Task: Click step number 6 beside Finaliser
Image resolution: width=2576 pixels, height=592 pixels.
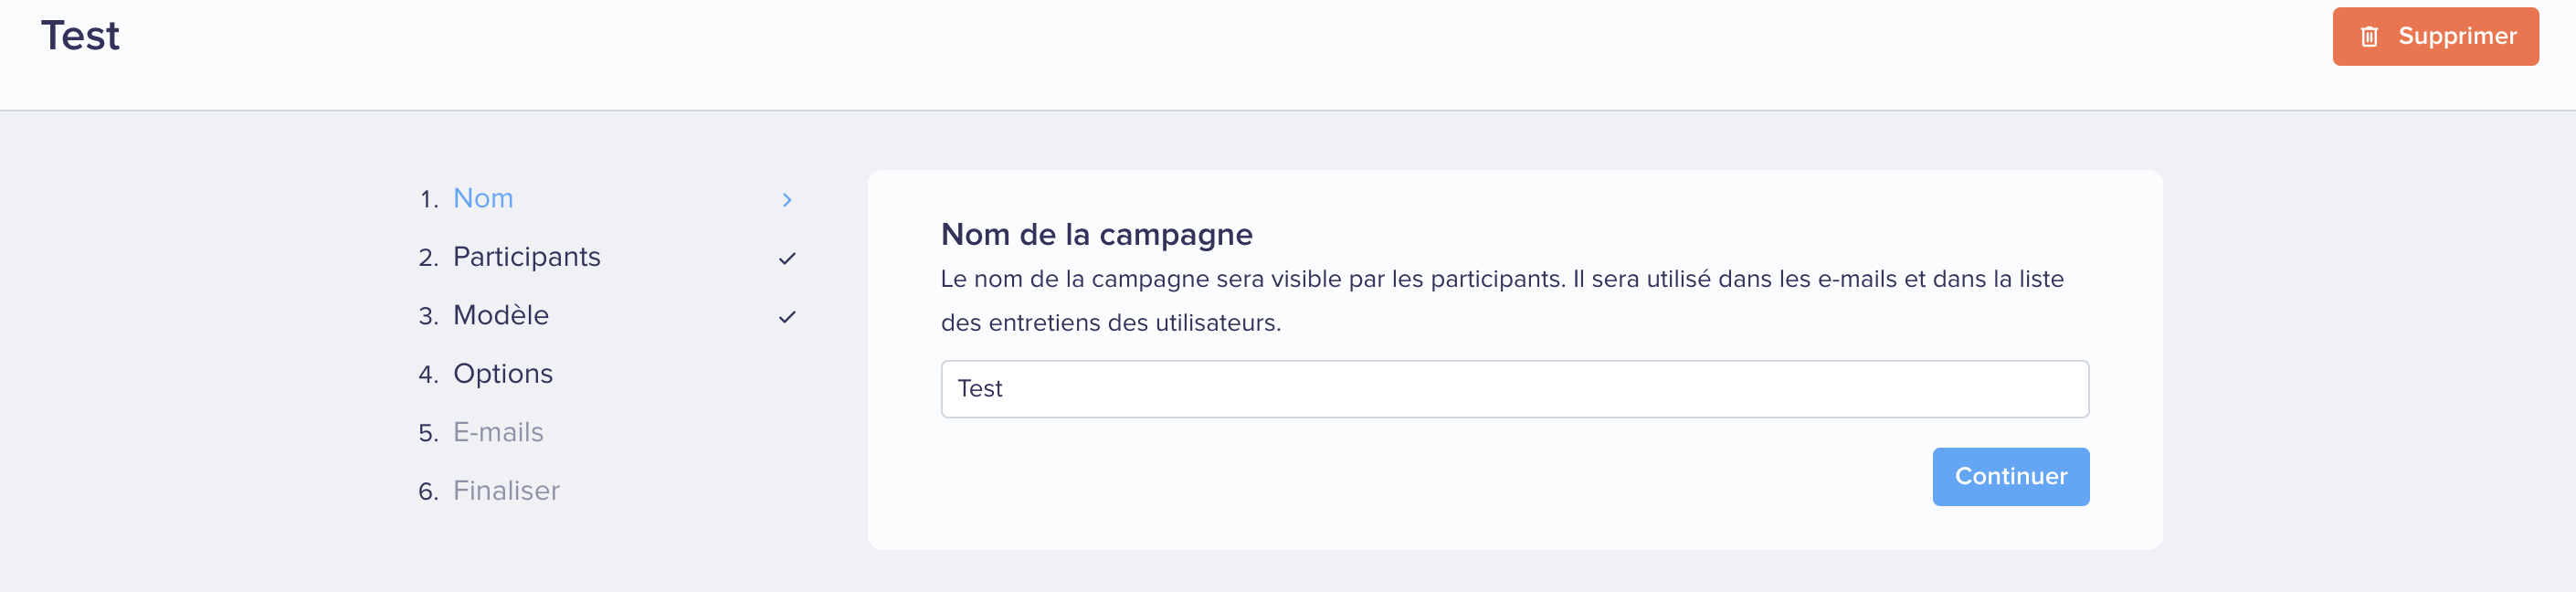Action: 428,492
